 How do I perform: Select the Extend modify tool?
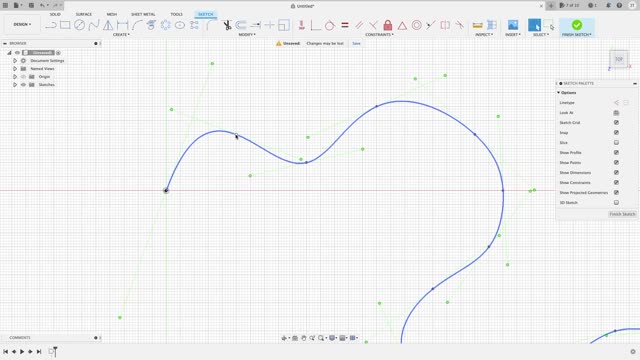click(256, 25)
